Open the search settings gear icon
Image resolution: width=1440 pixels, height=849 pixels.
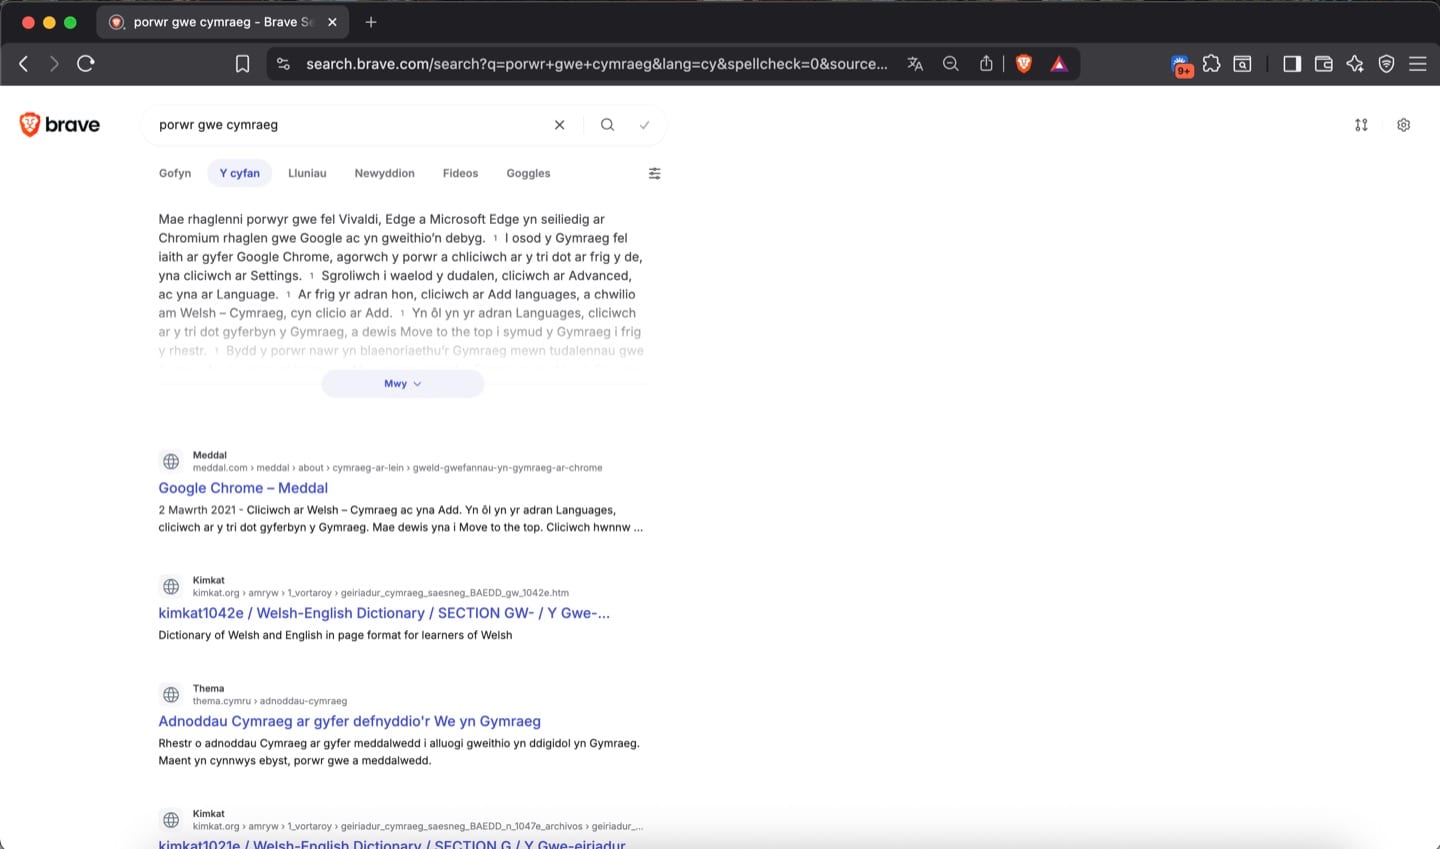point(1404,125)
